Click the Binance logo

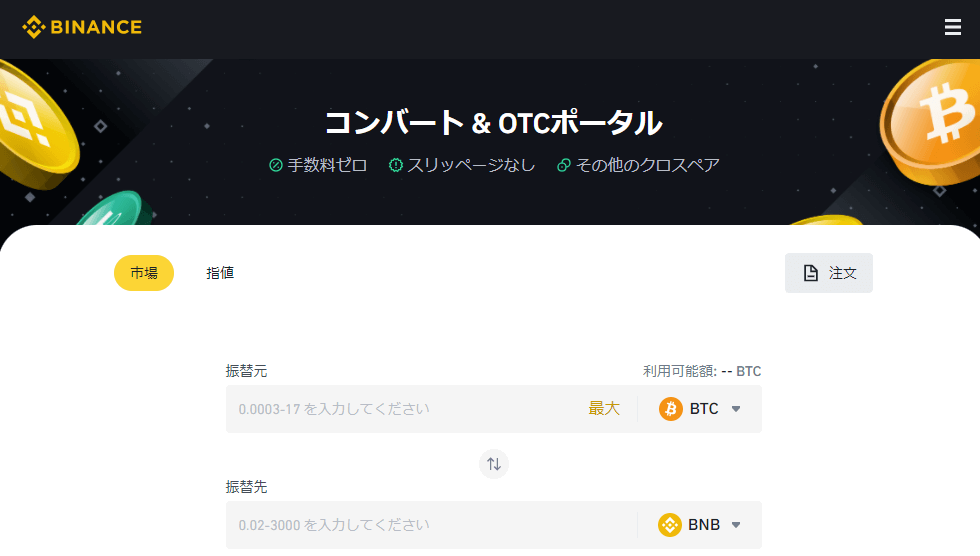click(82, 27)
